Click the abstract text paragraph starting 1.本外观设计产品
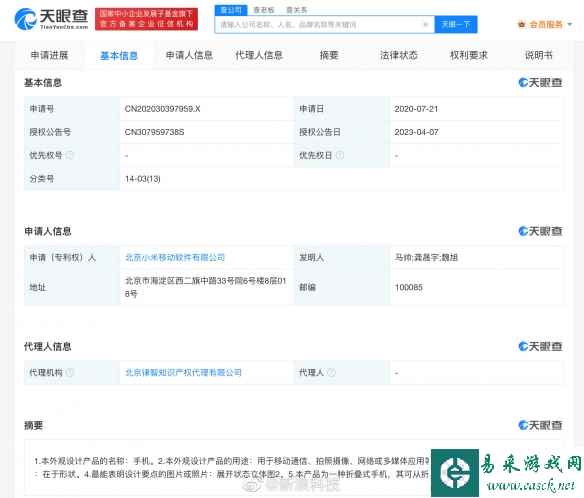 [x=232, y=467]
